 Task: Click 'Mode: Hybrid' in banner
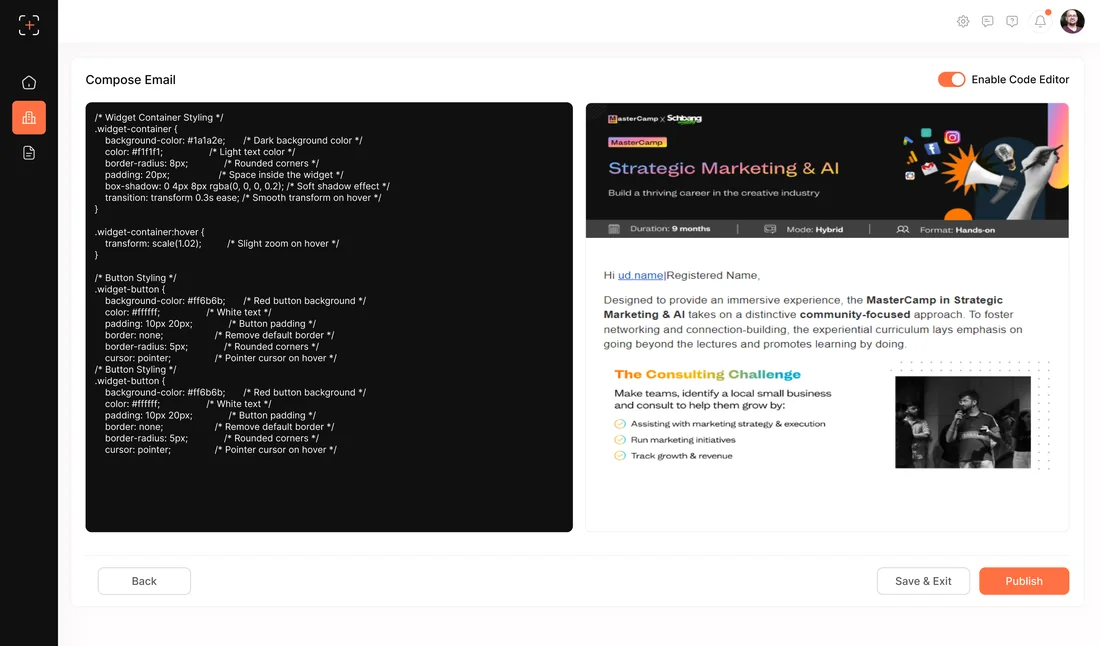pos(814,229)
